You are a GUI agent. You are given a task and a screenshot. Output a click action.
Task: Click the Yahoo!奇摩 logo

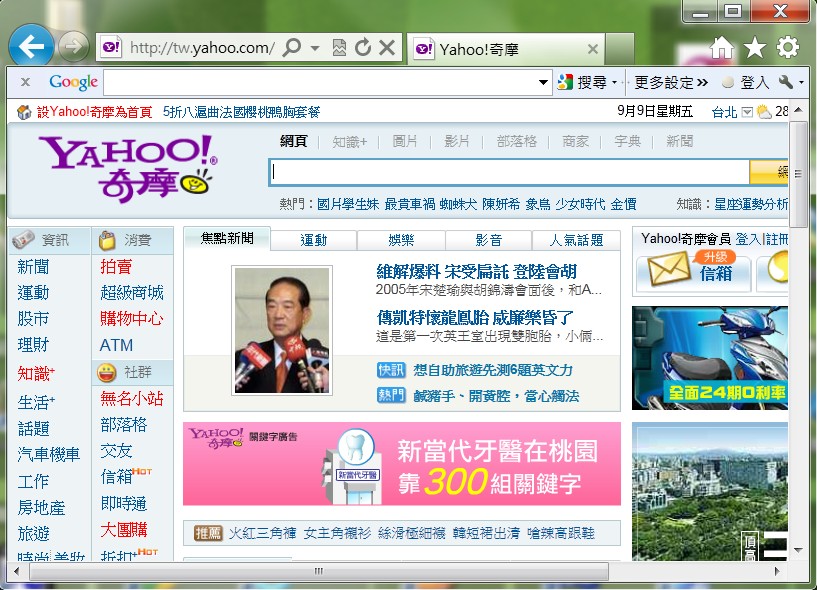[x=128, y=169]
